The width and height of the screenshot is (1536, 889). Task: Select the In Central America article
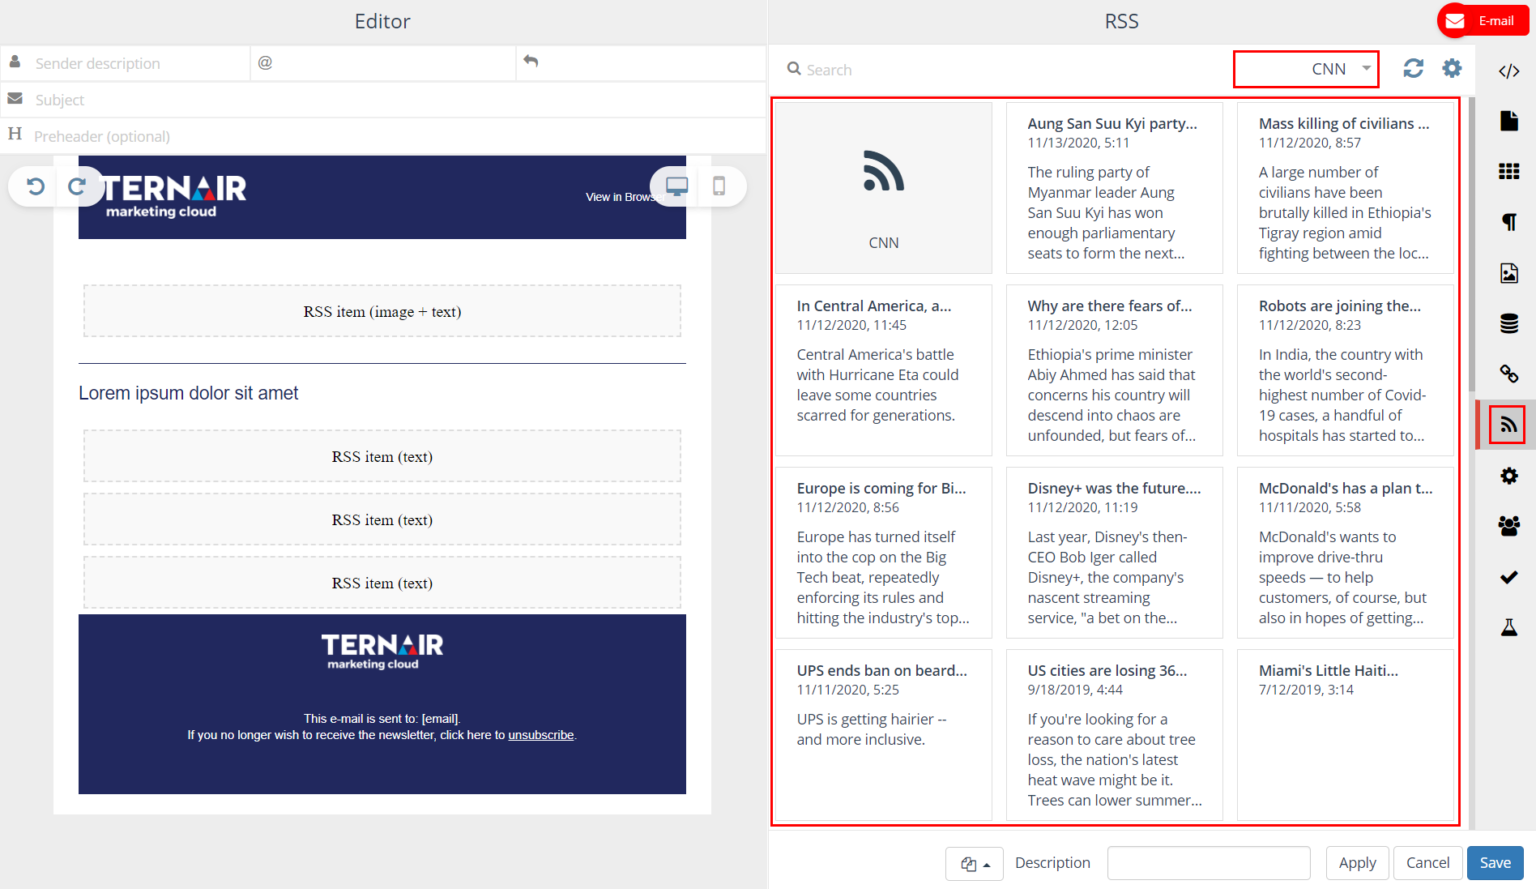click(x=884, y=370)
